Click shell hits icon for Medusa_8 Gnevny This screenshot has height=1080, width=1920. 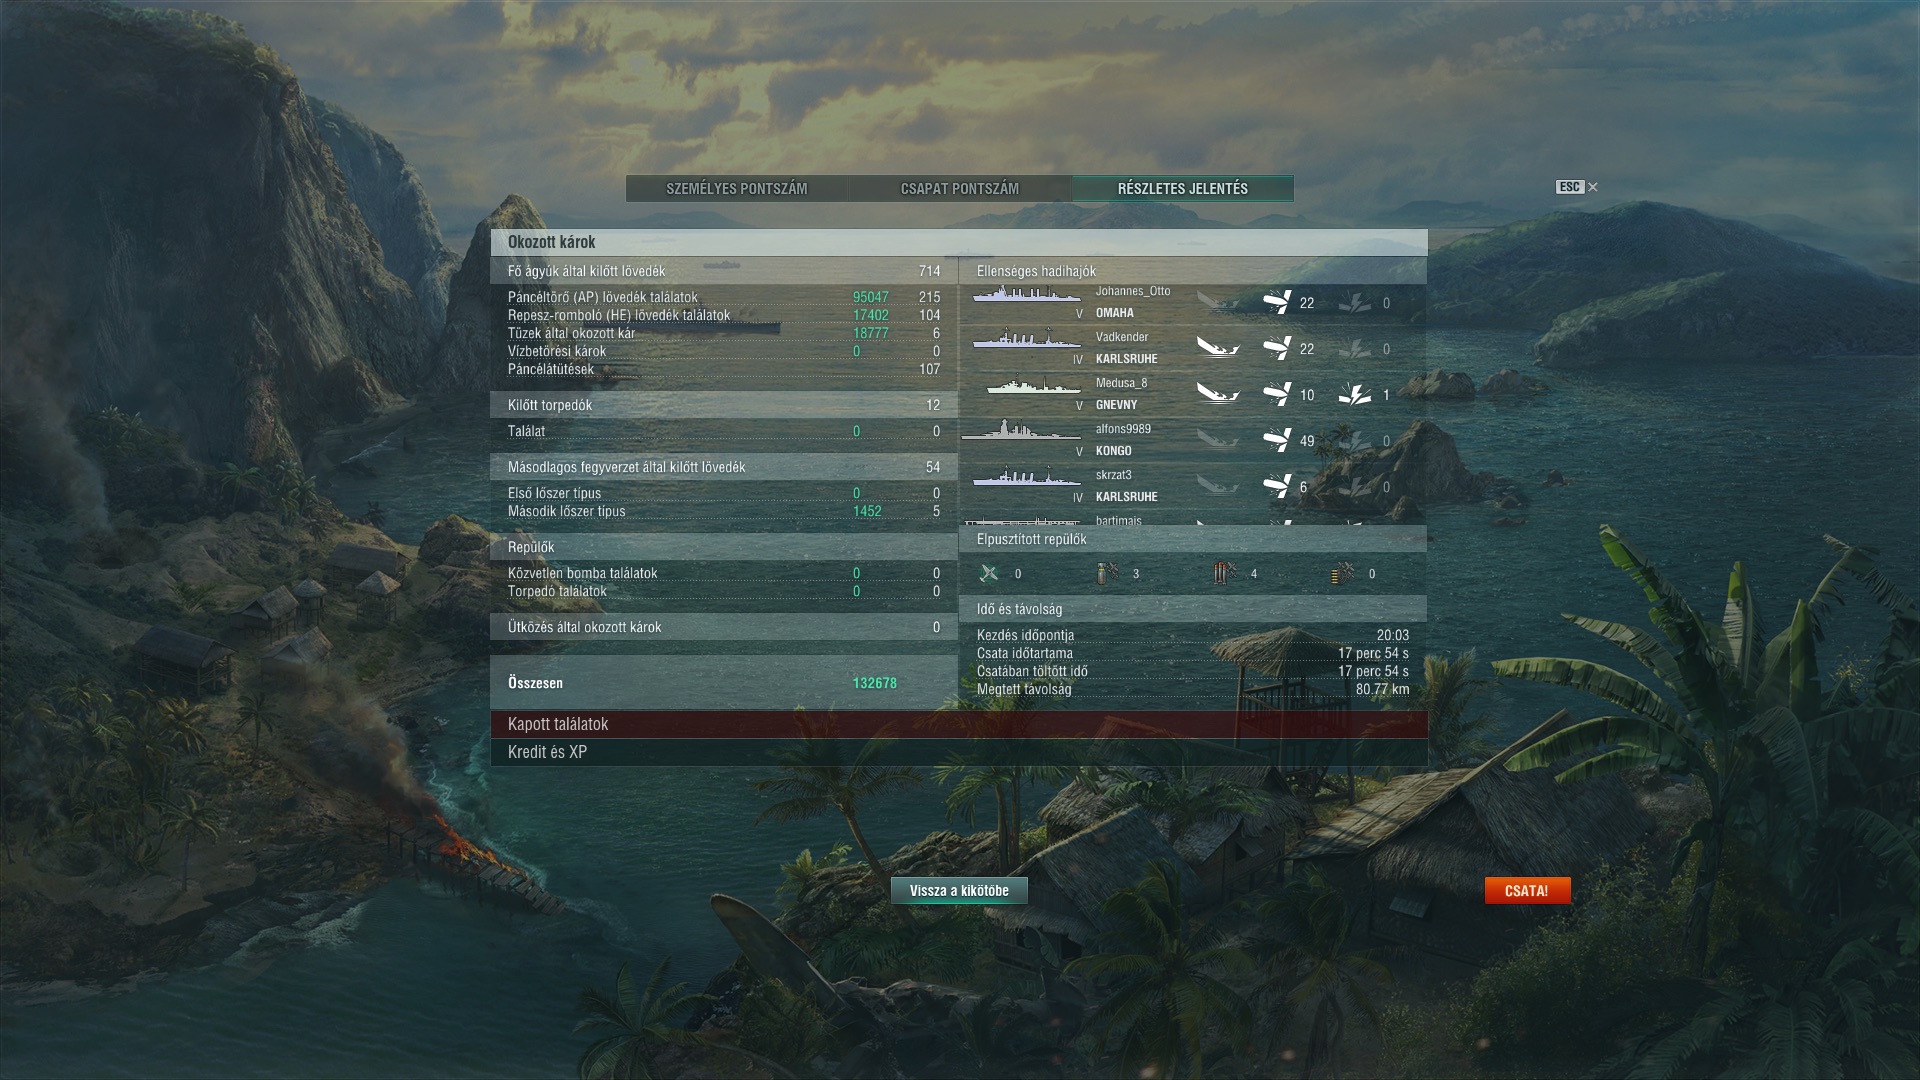click(1277, 394)
